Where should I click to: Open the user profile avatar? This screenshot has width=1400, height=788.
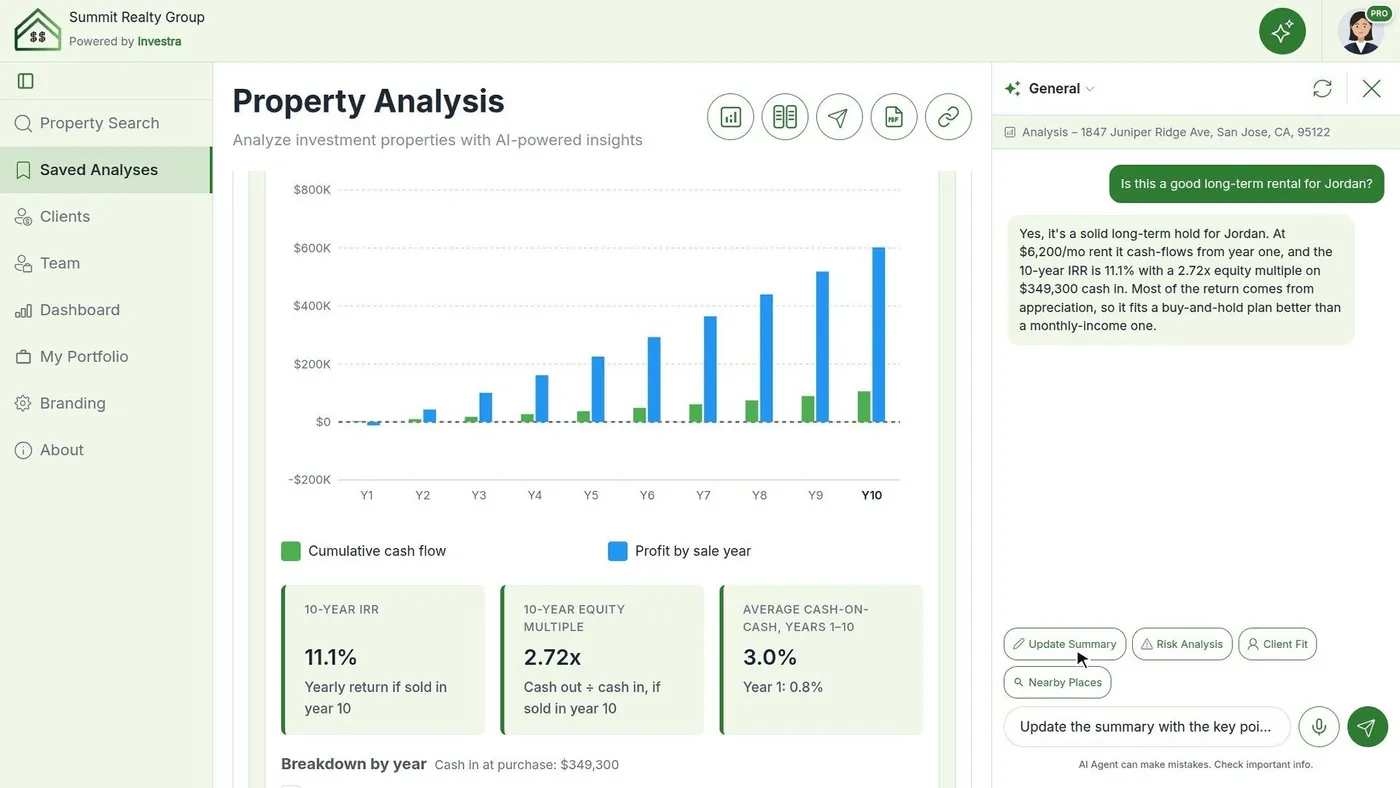(x=1361, y=31)
